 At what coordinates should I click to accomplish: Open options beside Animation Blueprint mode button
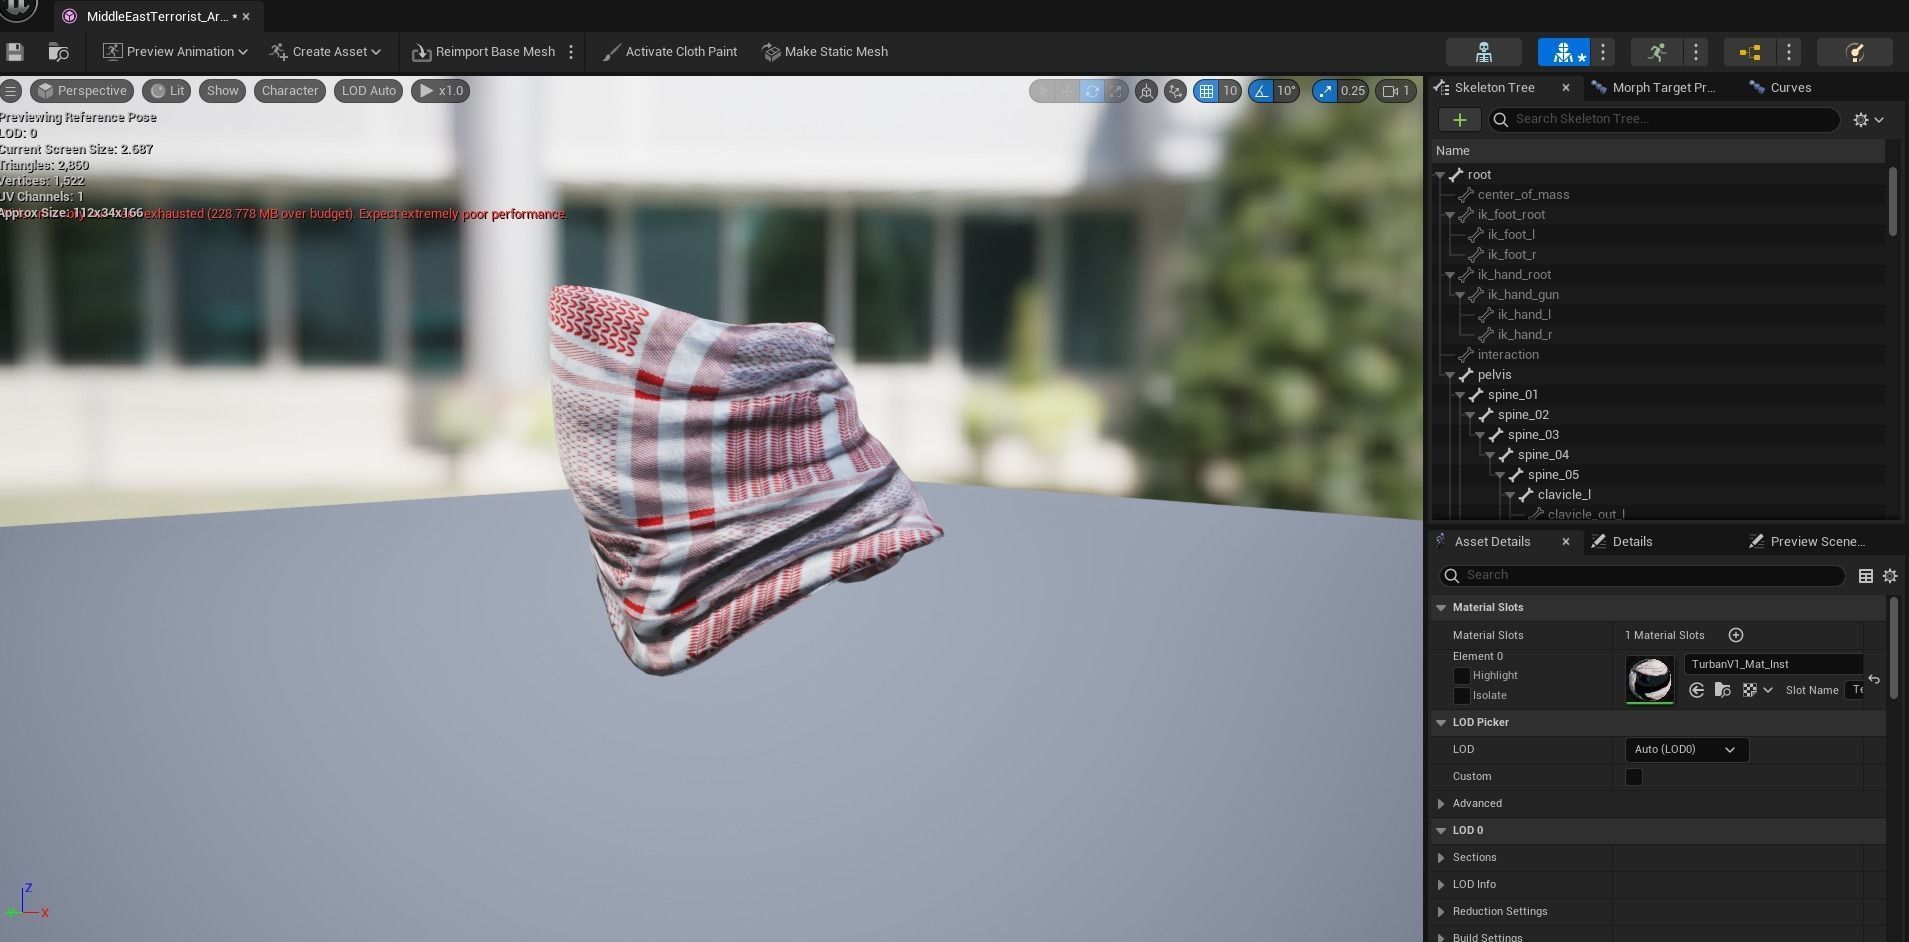click(x=1789, y=52)
